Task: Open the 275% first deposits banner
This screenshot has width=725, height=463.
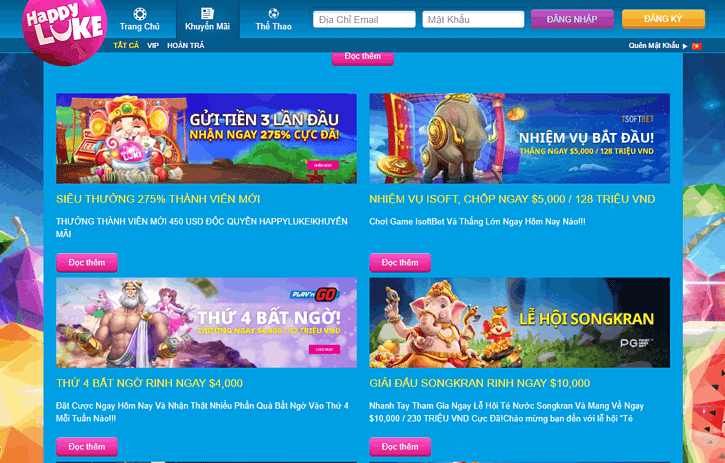Action: [x=206, y=138]
